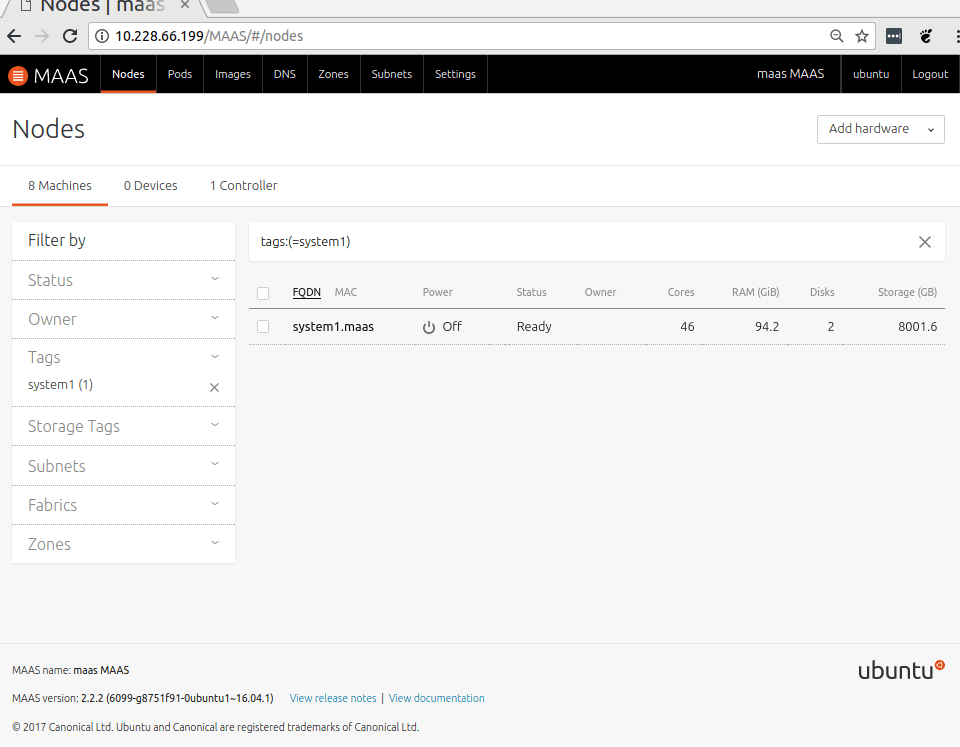The height and width of the screenshot is (747, 960).
Task: Close the Nodes browser tab
Action: [184, 5]
